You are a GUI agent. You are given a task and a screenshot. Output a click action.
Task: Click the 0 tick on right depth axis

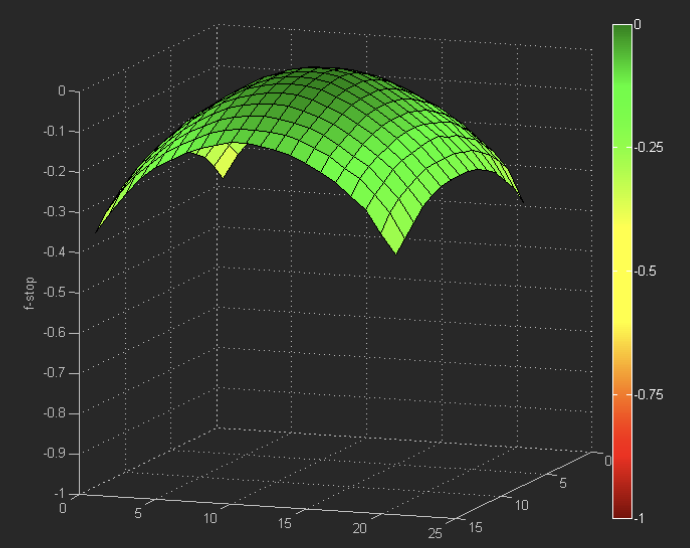coord(608,461)
